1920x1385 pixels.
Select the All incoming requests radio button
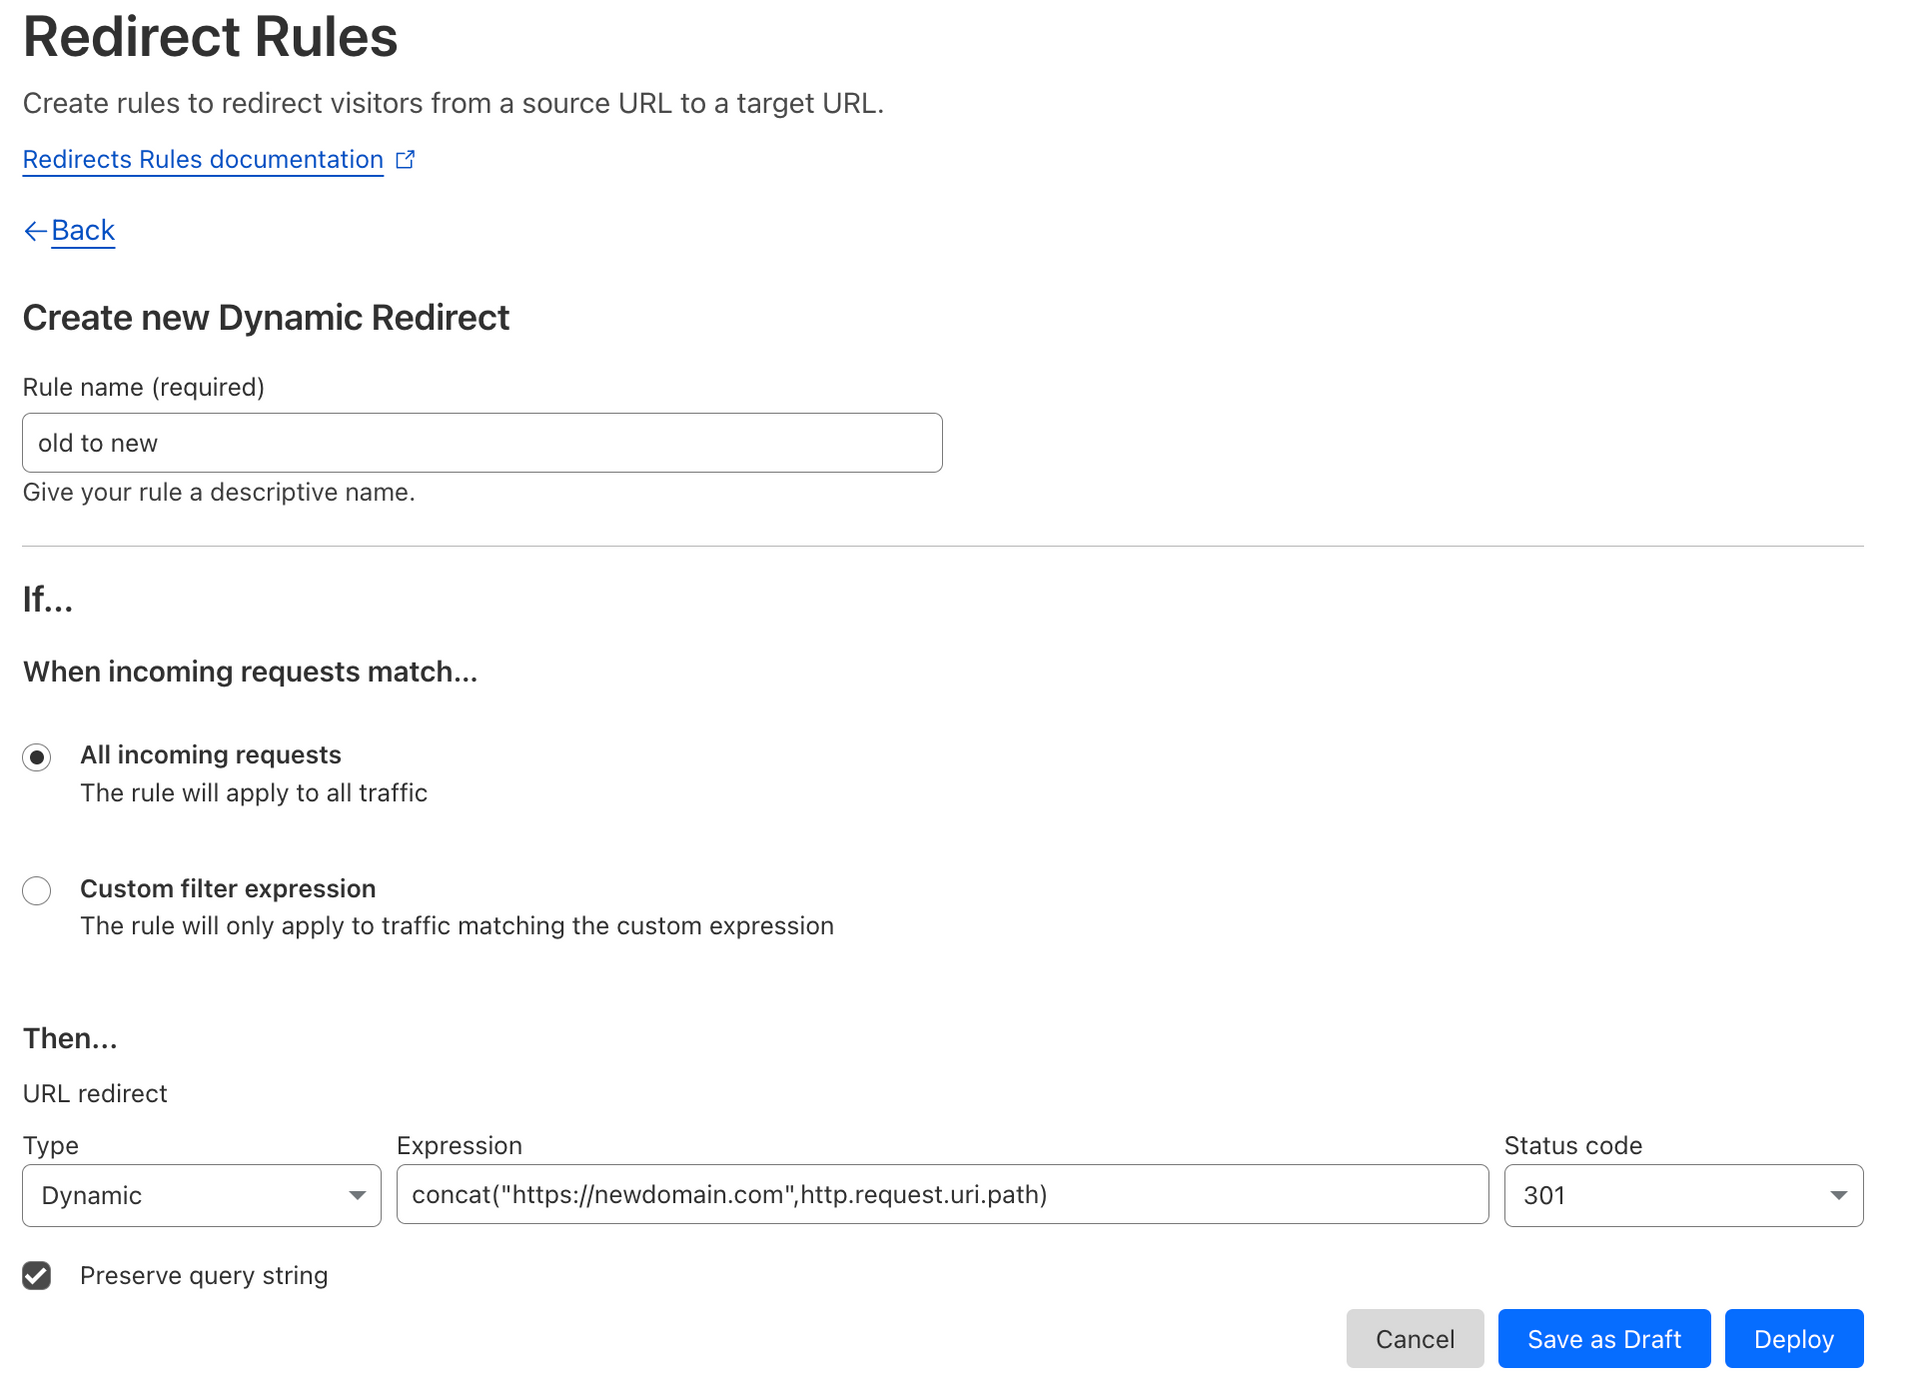(37, 757)
